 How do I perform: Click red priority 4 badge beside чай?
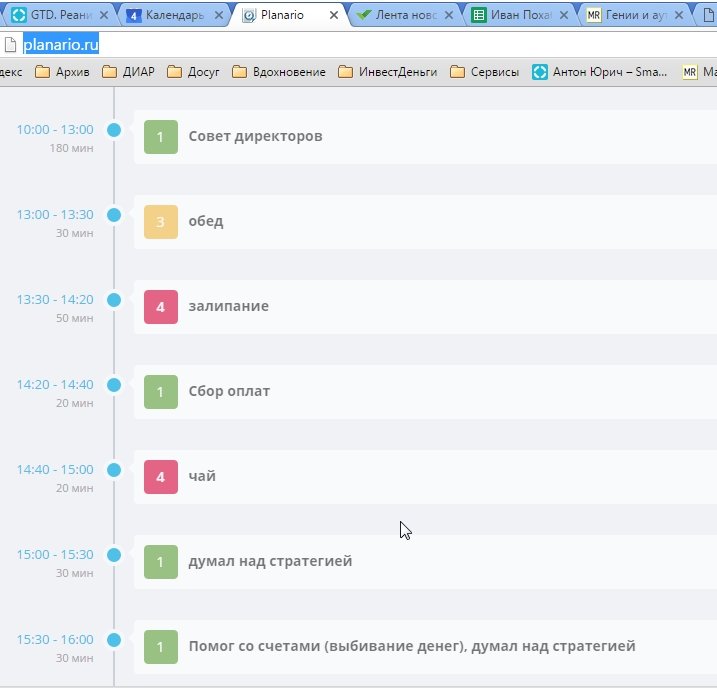(161, 477)
